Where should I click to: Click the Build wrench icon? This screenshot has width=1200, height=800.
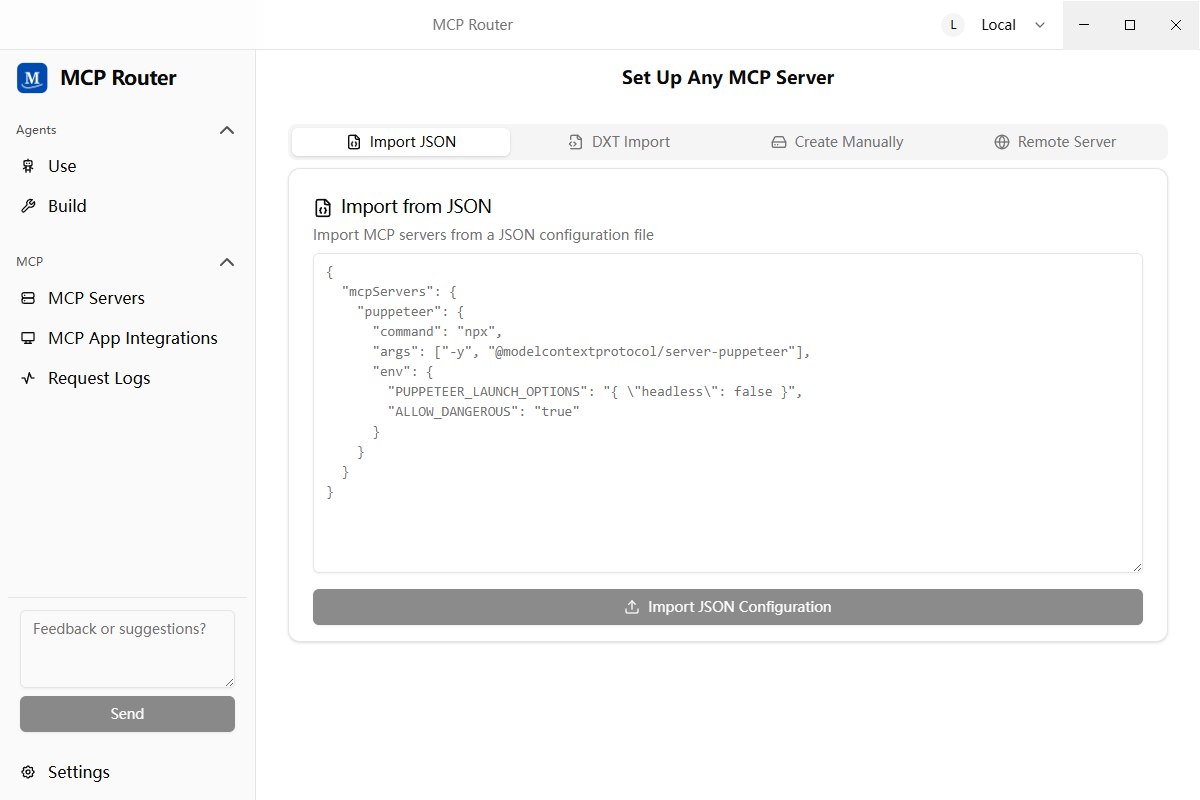(x=28, y=206)
